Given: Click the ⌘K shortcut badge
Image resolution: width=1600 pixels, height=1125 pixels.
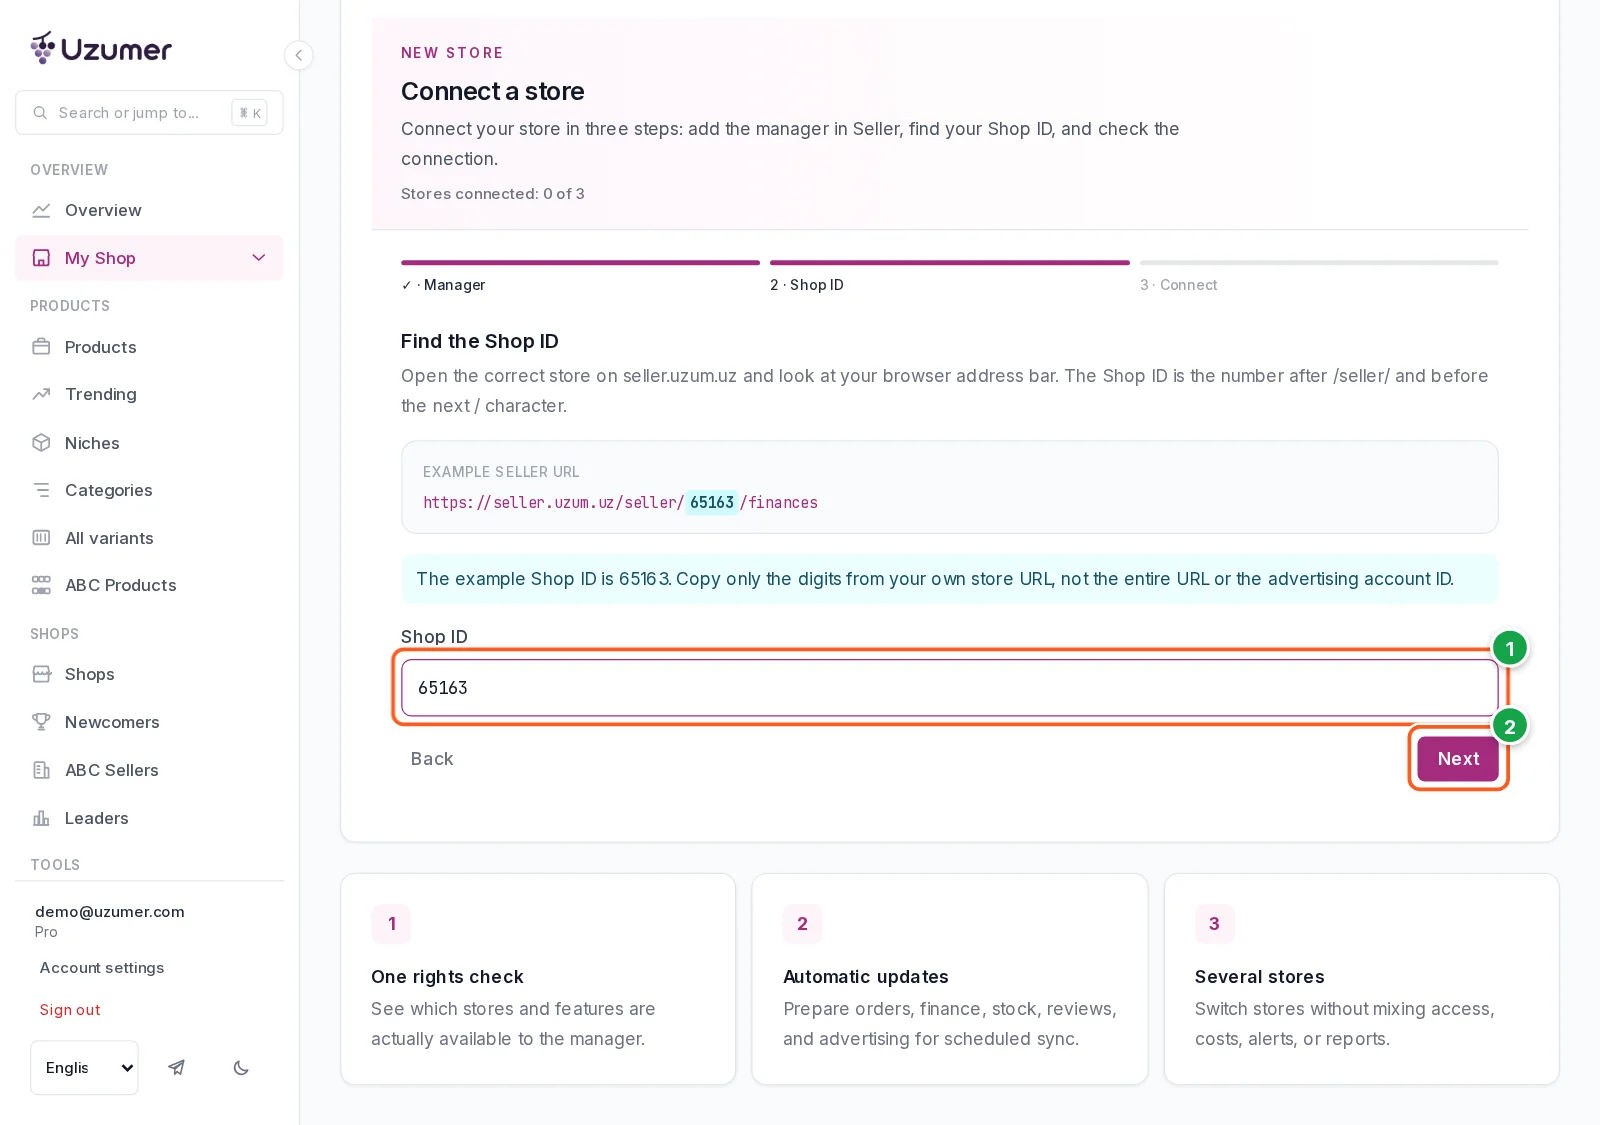Looking at the screenshot, I should (249, 113).
